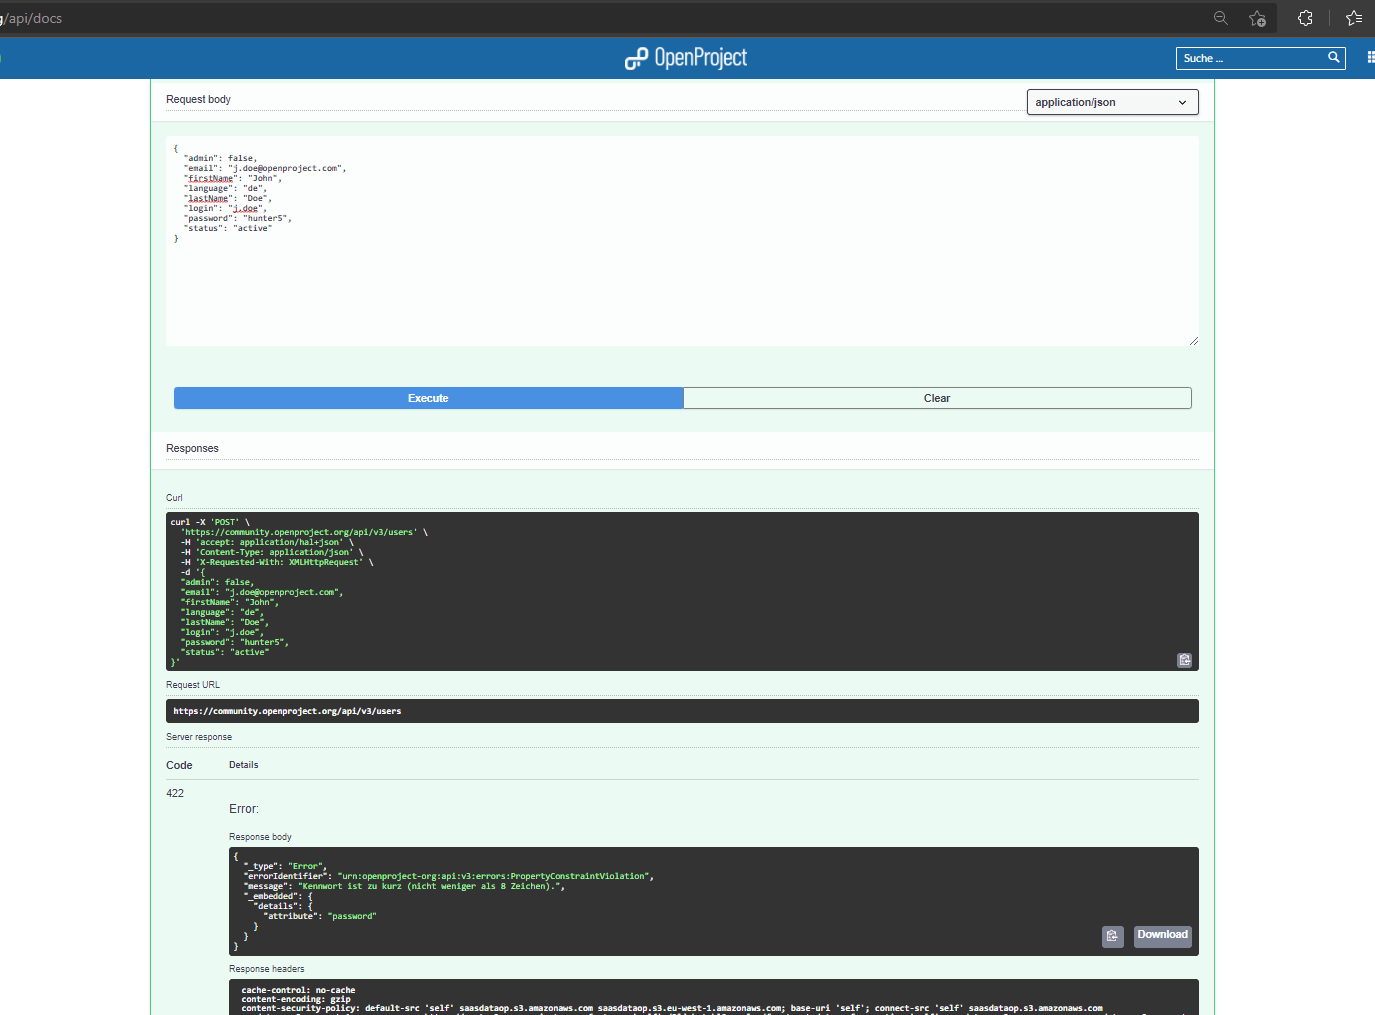Add this page to favorites

[x=1257, y=18]
